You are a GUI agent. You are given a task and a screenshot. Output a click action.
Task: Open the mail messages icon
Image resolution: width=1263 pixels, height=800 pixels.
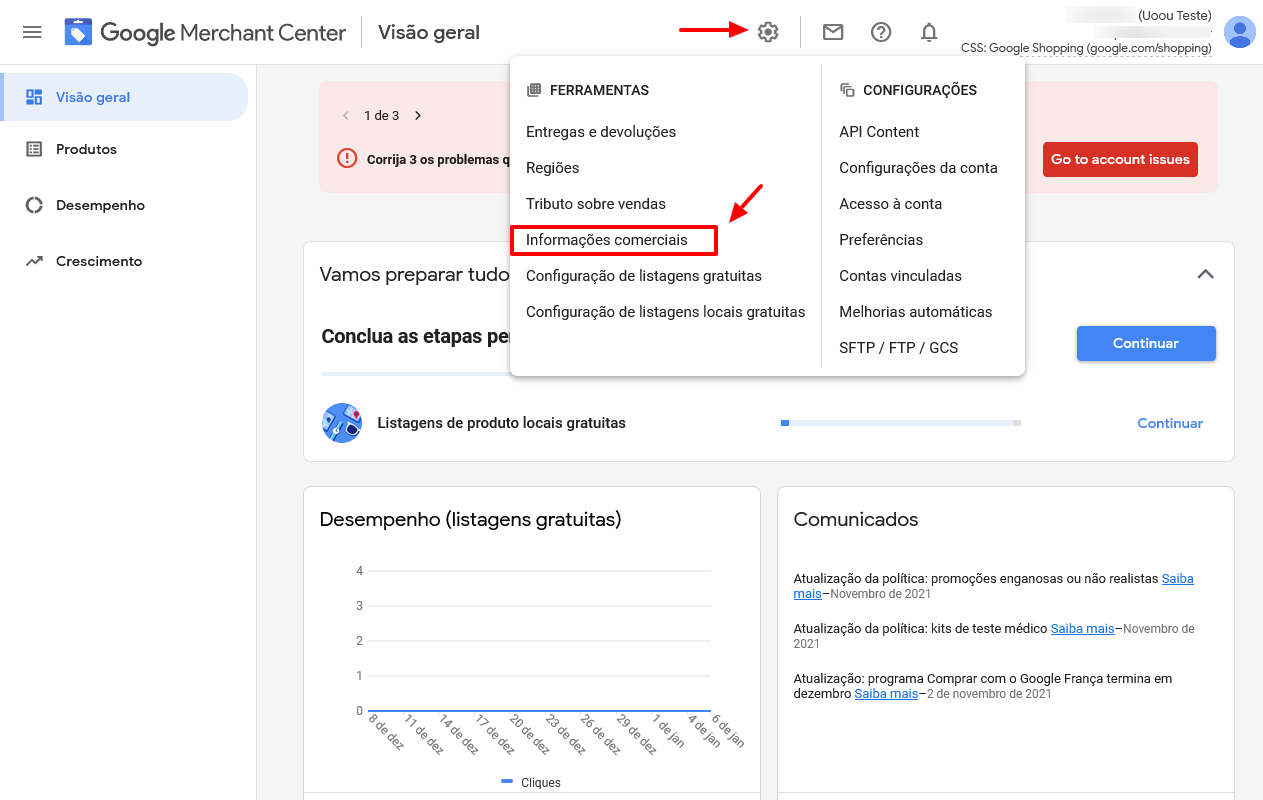[833, 32]
